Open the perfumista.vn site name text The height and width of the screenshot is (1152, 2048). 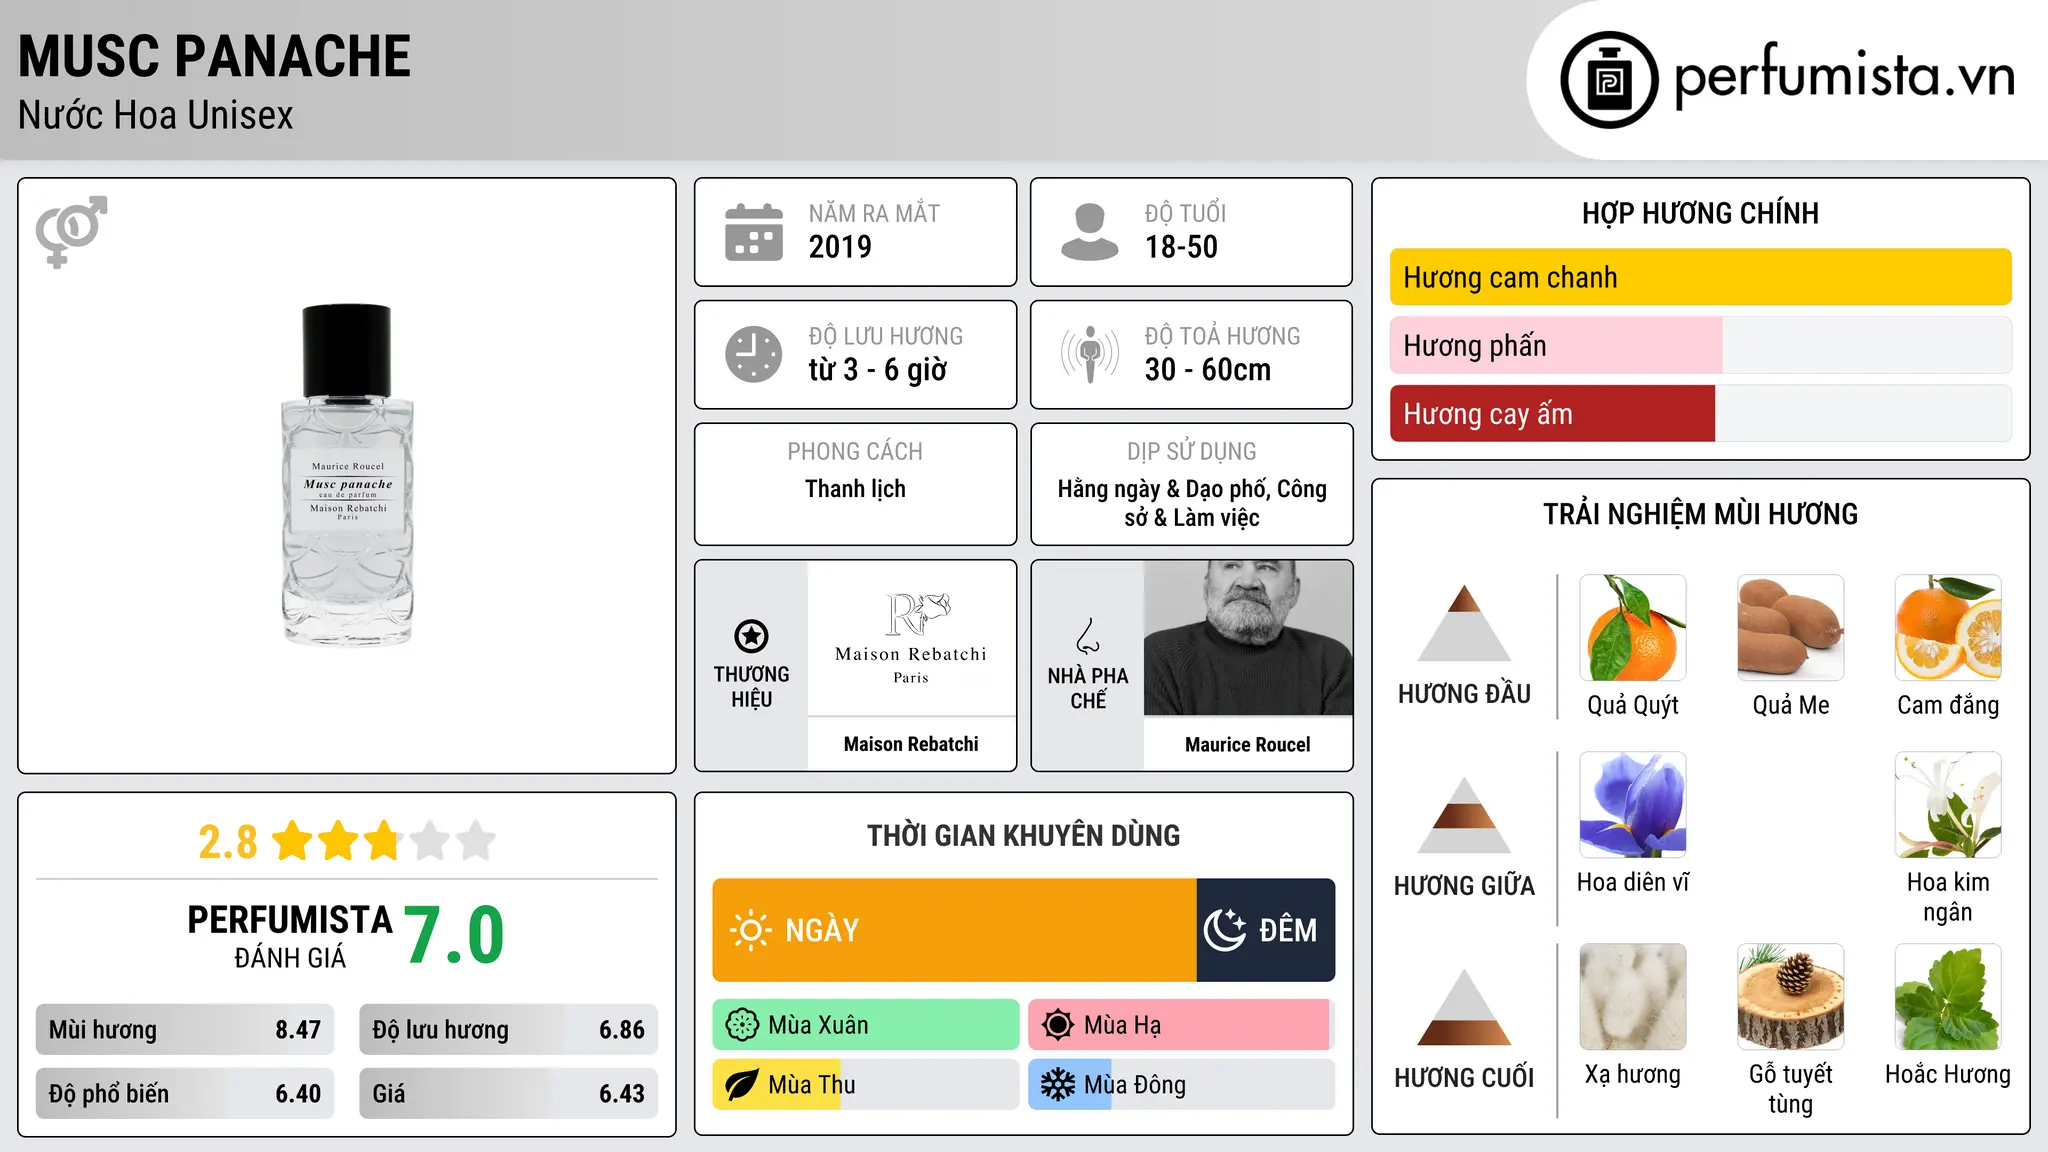[x=1845, y=76]
